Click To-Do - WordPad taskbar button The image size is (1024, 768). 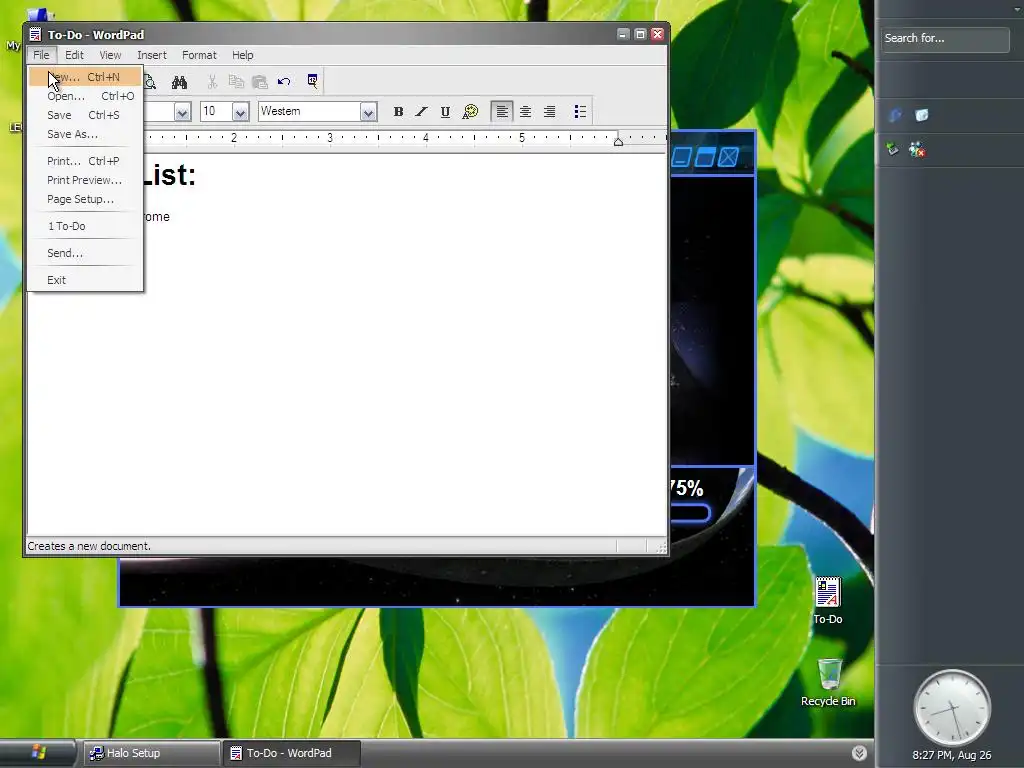[x=291, y=753]
